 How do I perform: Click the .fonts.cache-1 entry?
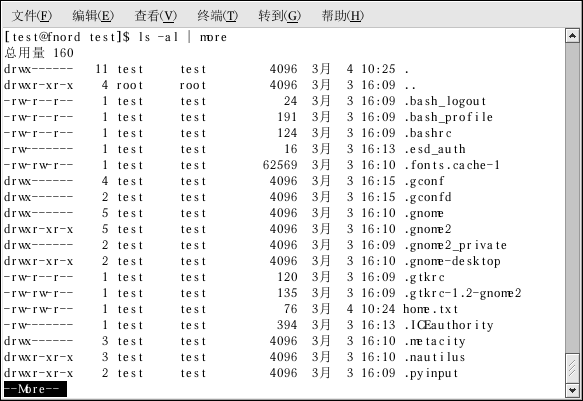click(452, 165)
